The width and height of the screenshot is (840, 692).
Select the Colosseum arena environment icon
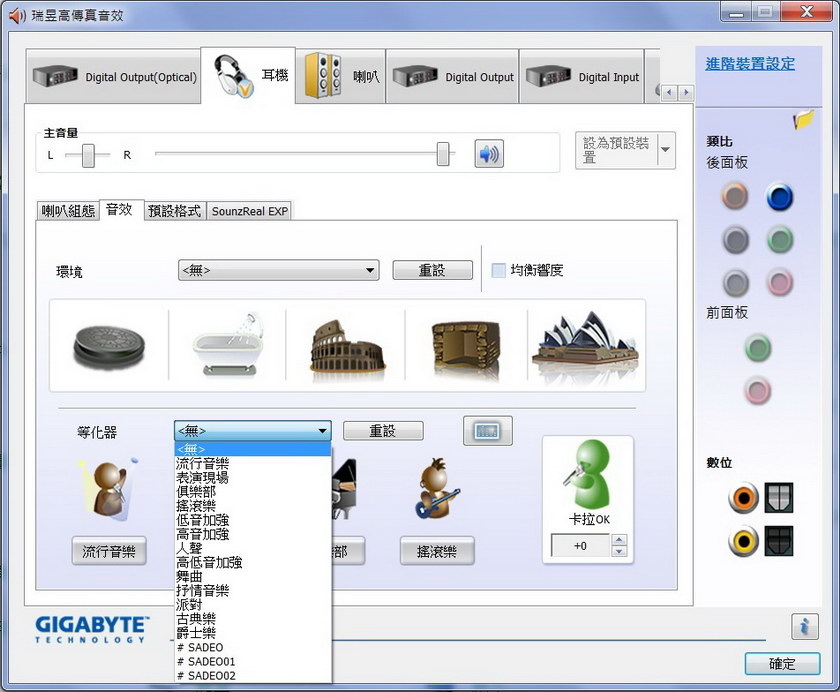pos(347,346)
